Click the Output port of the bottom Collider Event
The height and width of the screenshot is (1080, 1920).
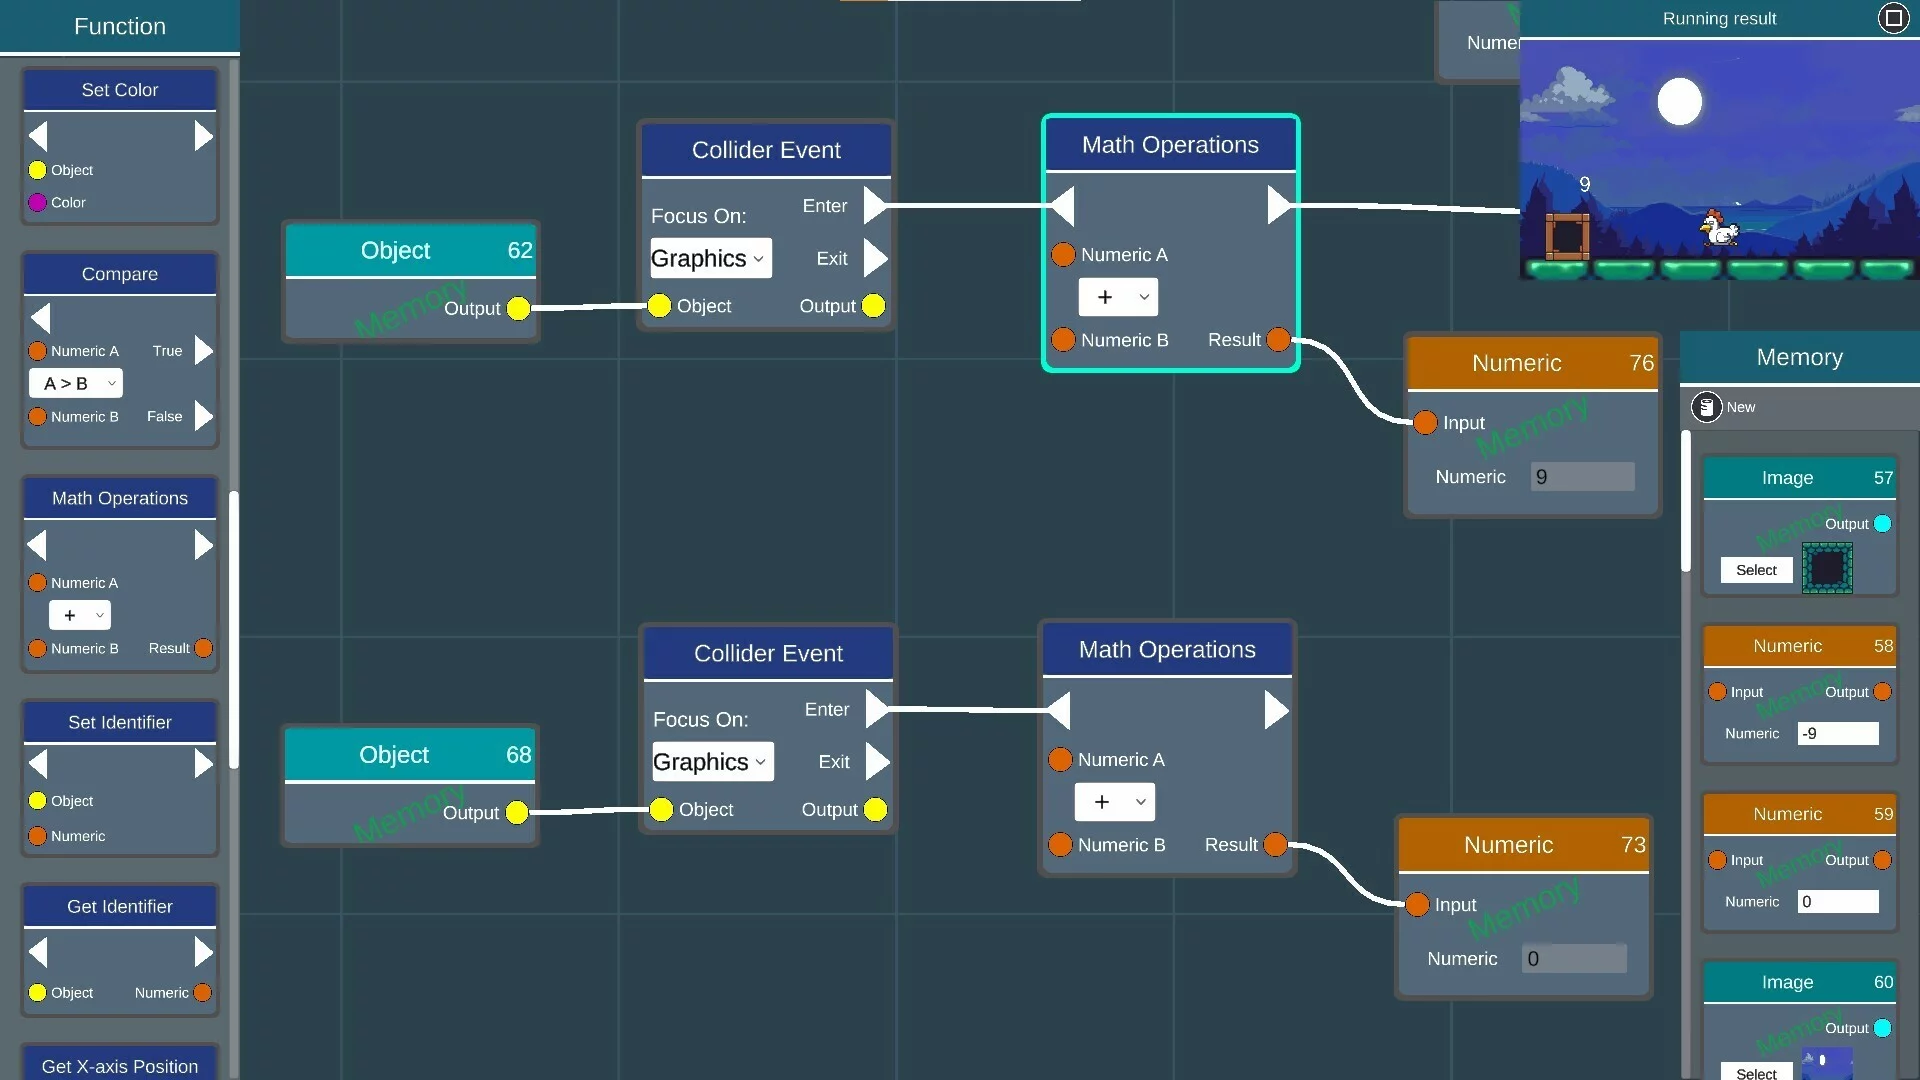[x=875, y=810]
